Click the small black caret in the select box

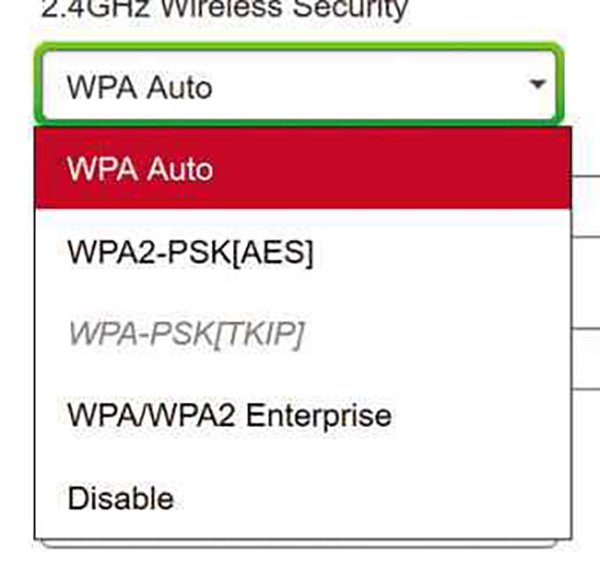coord(538,84)
